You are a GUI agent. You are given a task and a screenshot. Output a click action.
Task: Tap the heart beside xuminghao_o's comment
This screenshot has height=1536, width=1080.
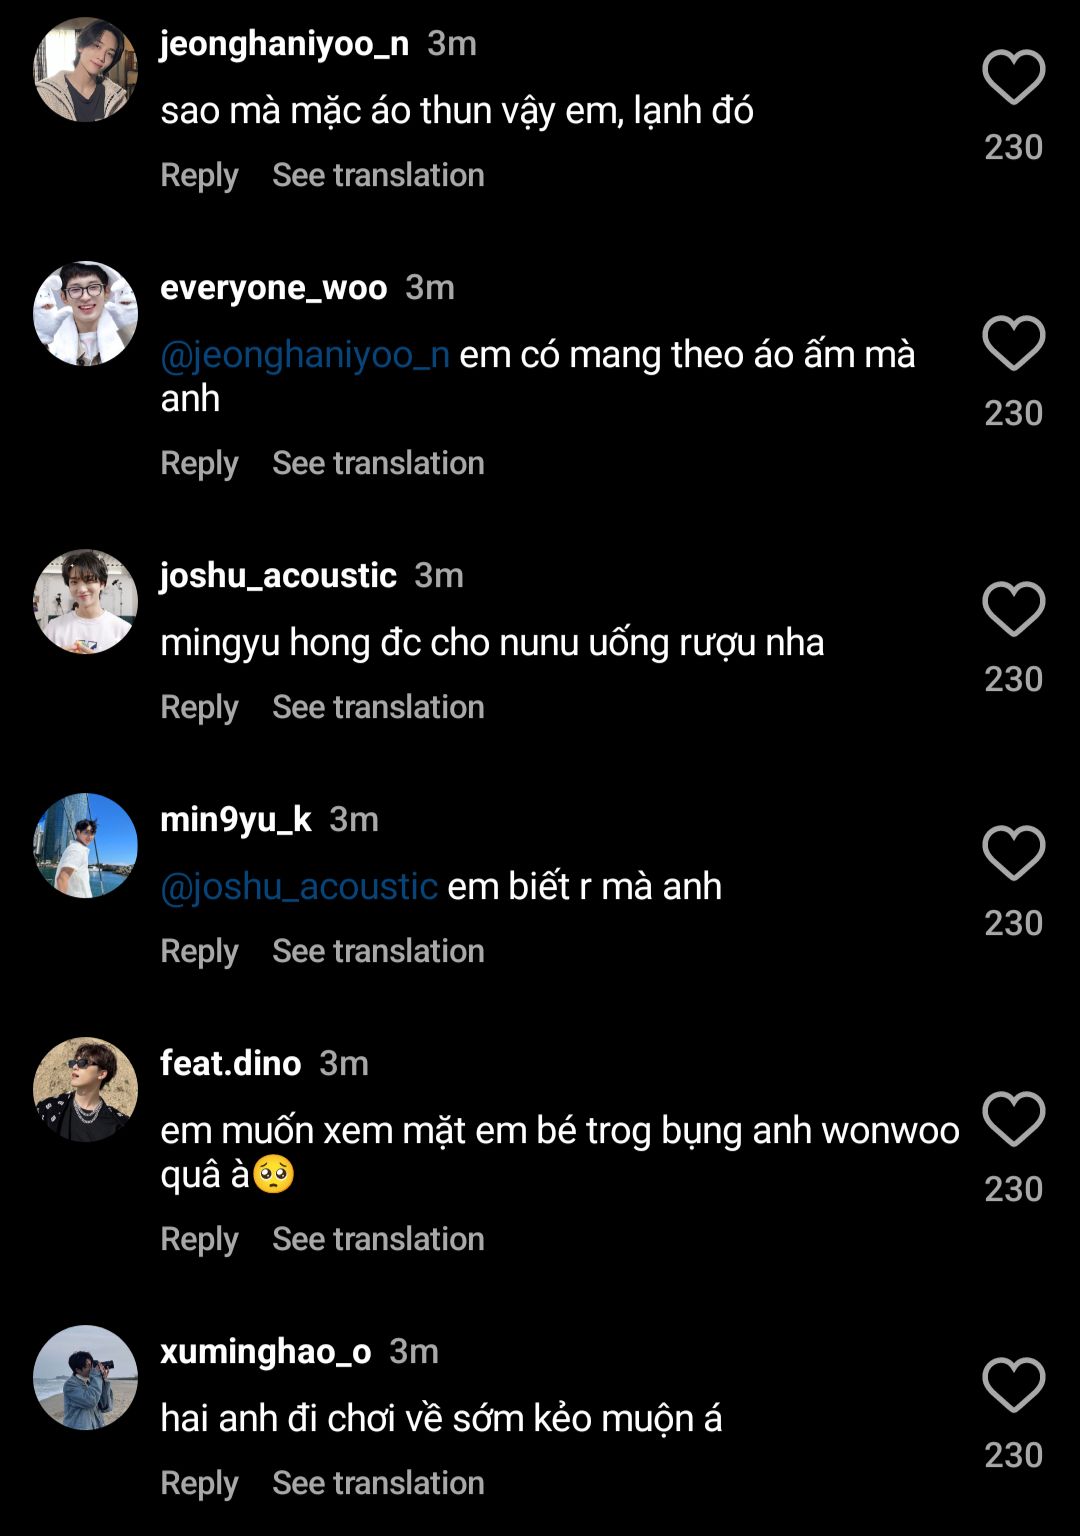[x=1013, y=1385]
